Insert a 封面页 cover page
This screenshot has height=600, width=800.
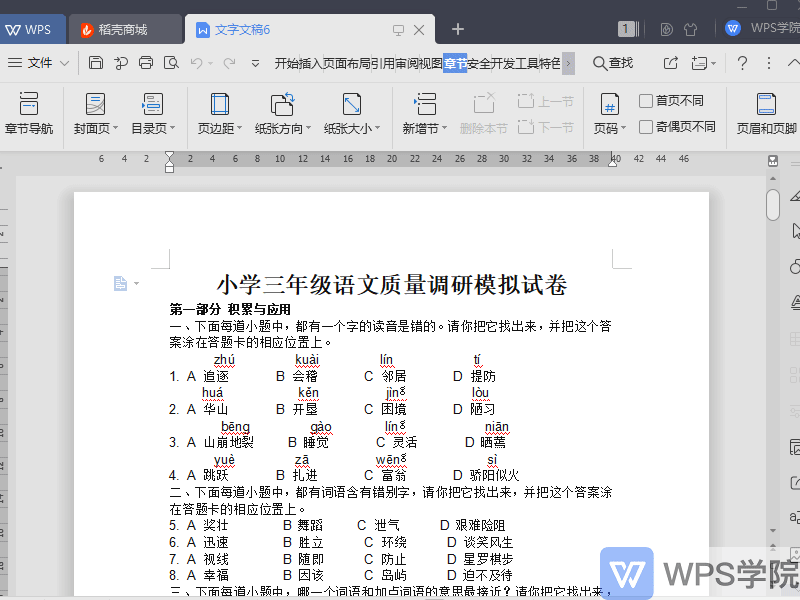click(x=94, y=110)
